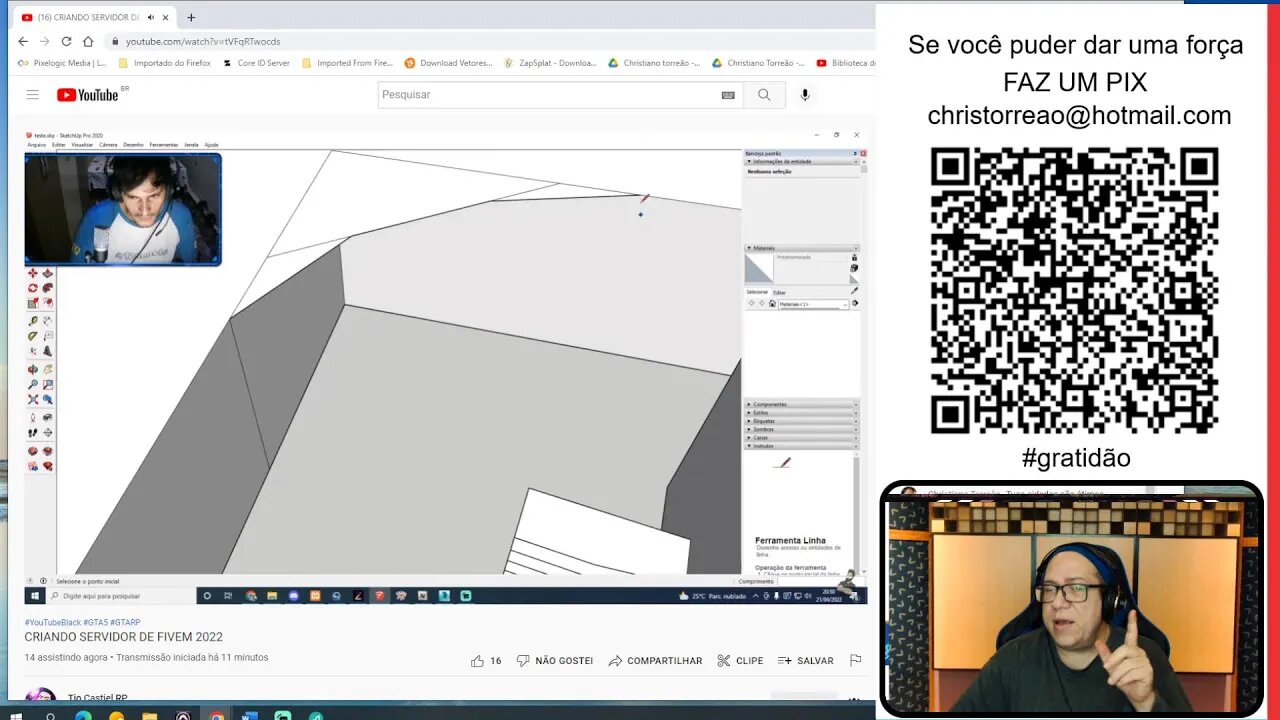The image size is (1280, 720).
Task: Open the Ferramentas menu in SketchUp
Action: pyautogui.click(x=164, y=145)
